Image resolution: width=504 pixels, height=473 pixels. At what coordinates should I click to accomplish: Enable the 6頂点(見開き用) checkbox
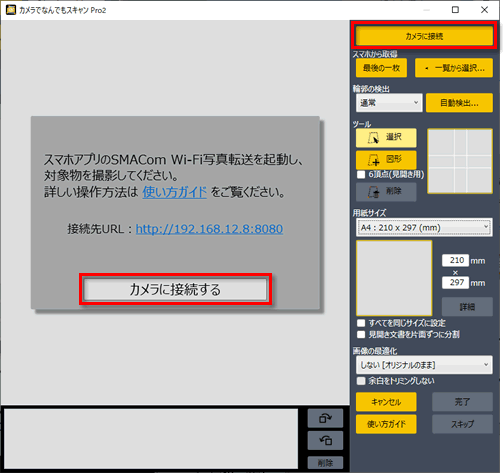click(361, 175)
